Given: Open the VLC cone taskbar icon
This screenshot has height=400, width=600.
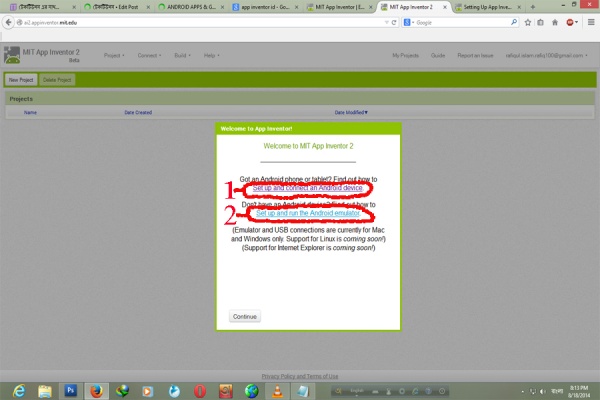Looking at the screenshot, I should pyautogui.click(x=277, y=391).
